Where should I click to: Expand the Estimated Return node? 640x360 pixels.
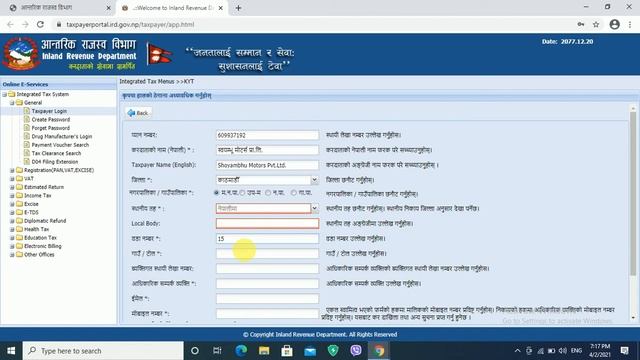tap(12, 187)
